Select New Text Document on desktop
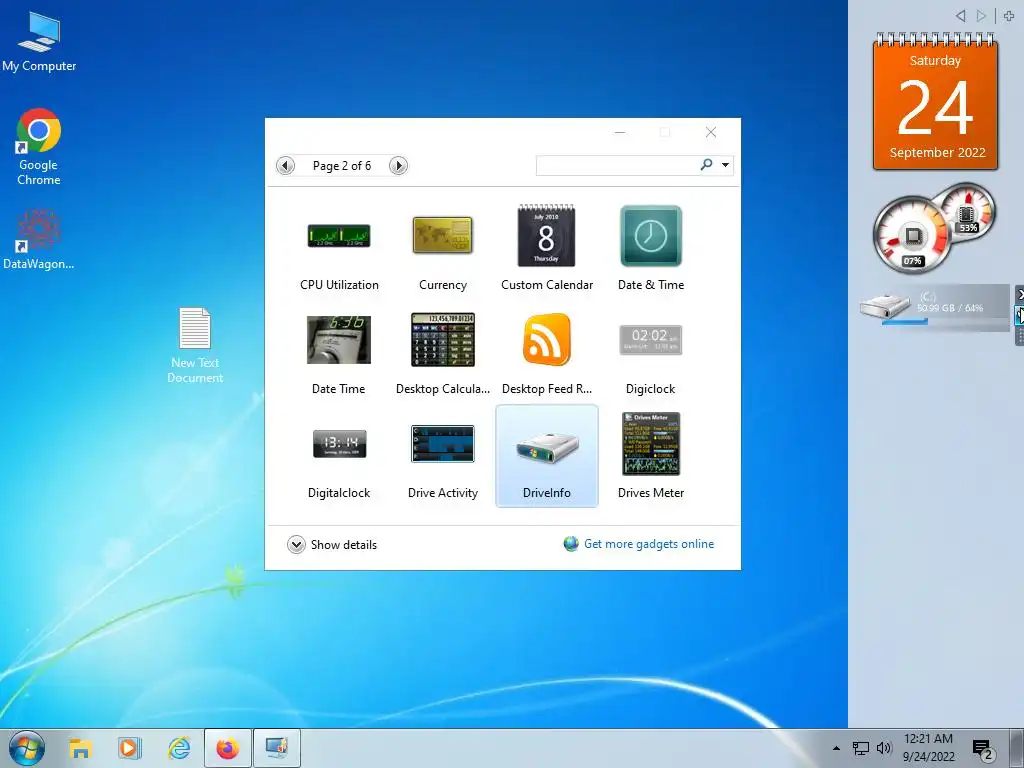The width and height of the screenshot is (1024, 768). pyautogui.click(x=195, y=345)
